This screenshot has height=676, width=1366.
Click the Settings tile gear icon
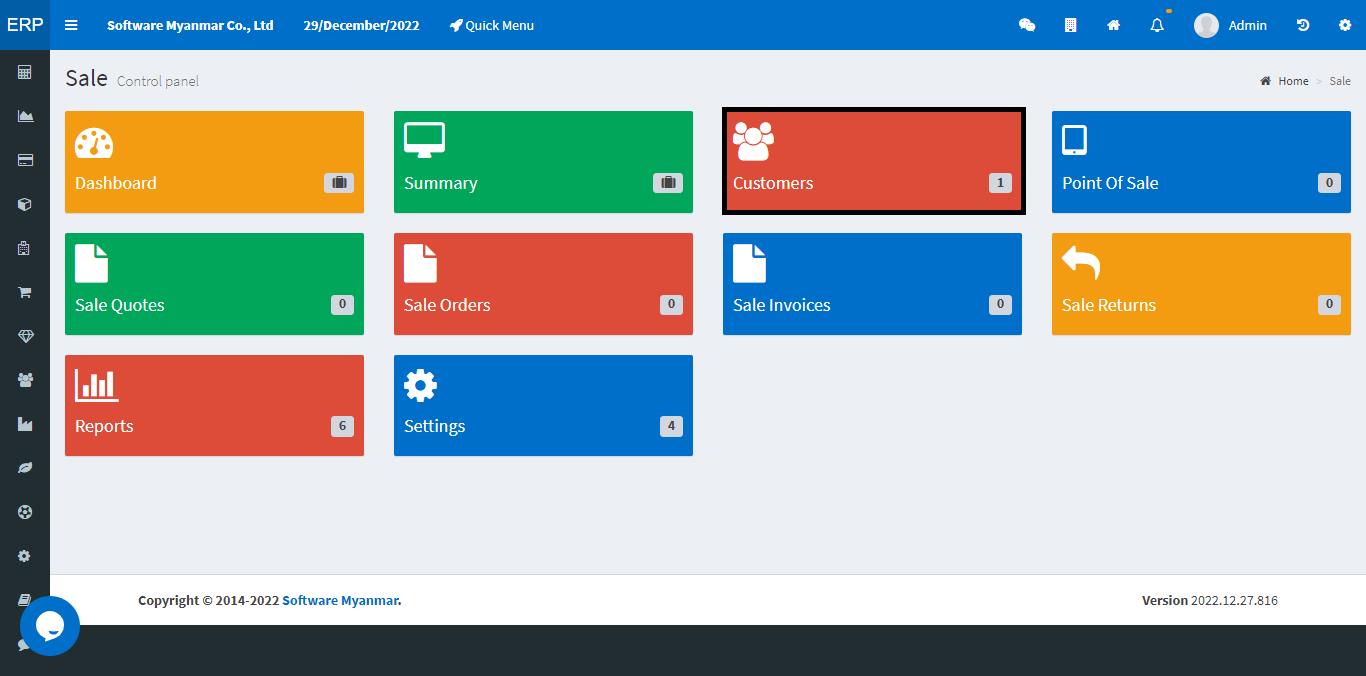coord(420,385)
